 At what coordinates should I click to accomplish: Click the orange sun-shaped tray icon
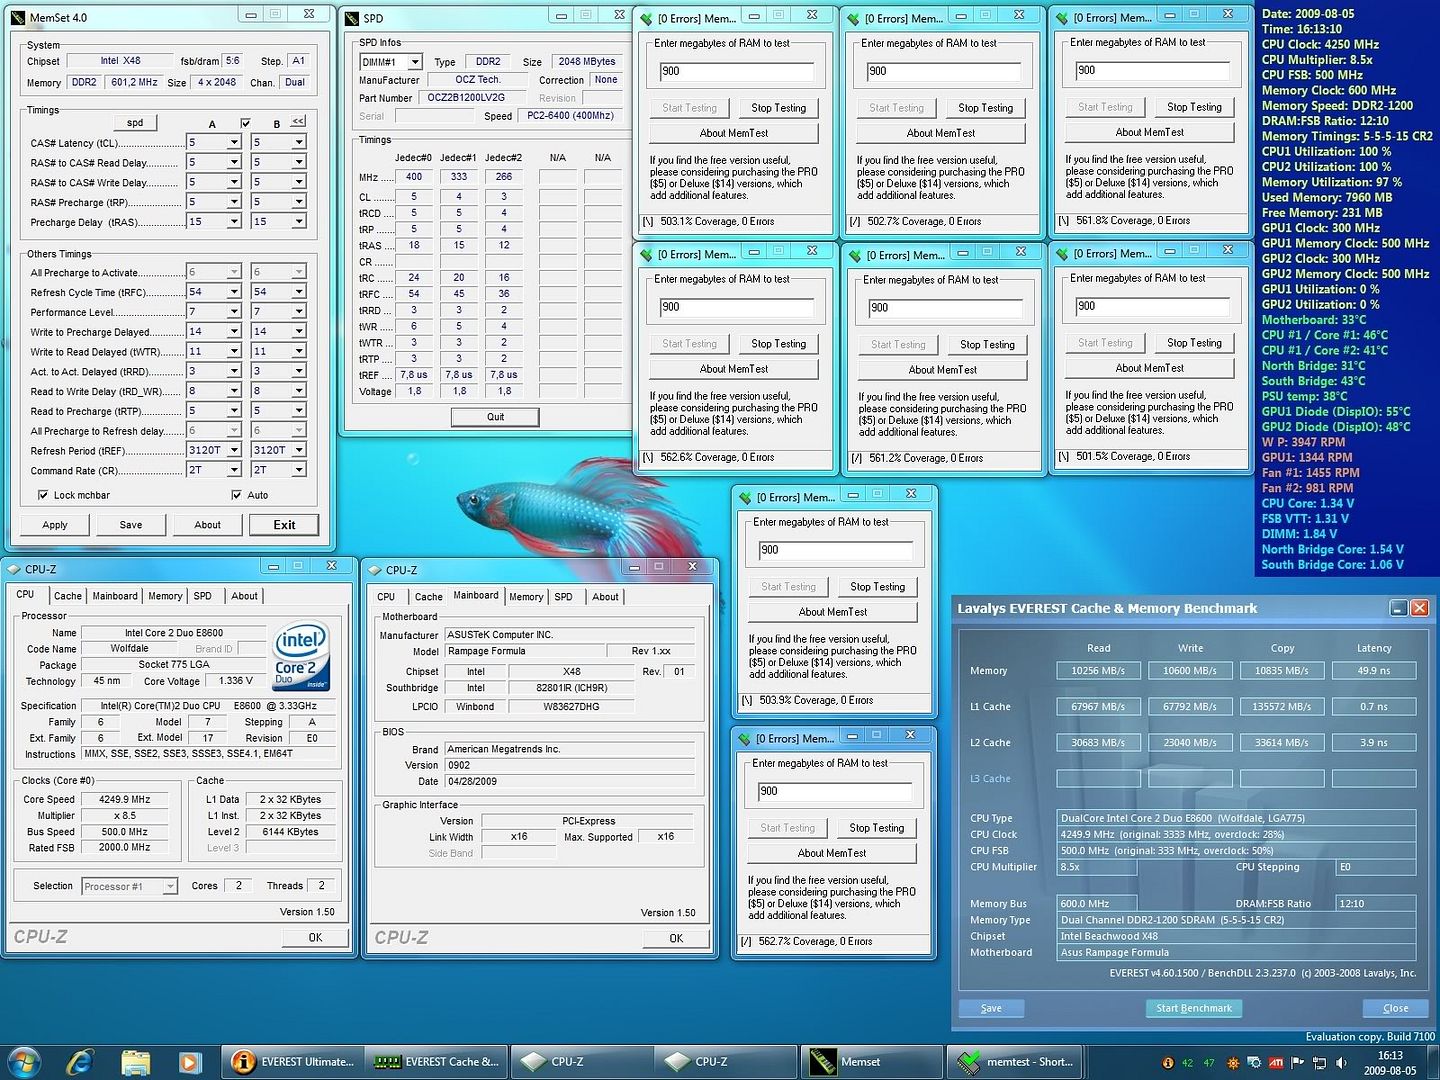pos(1233,1063)
